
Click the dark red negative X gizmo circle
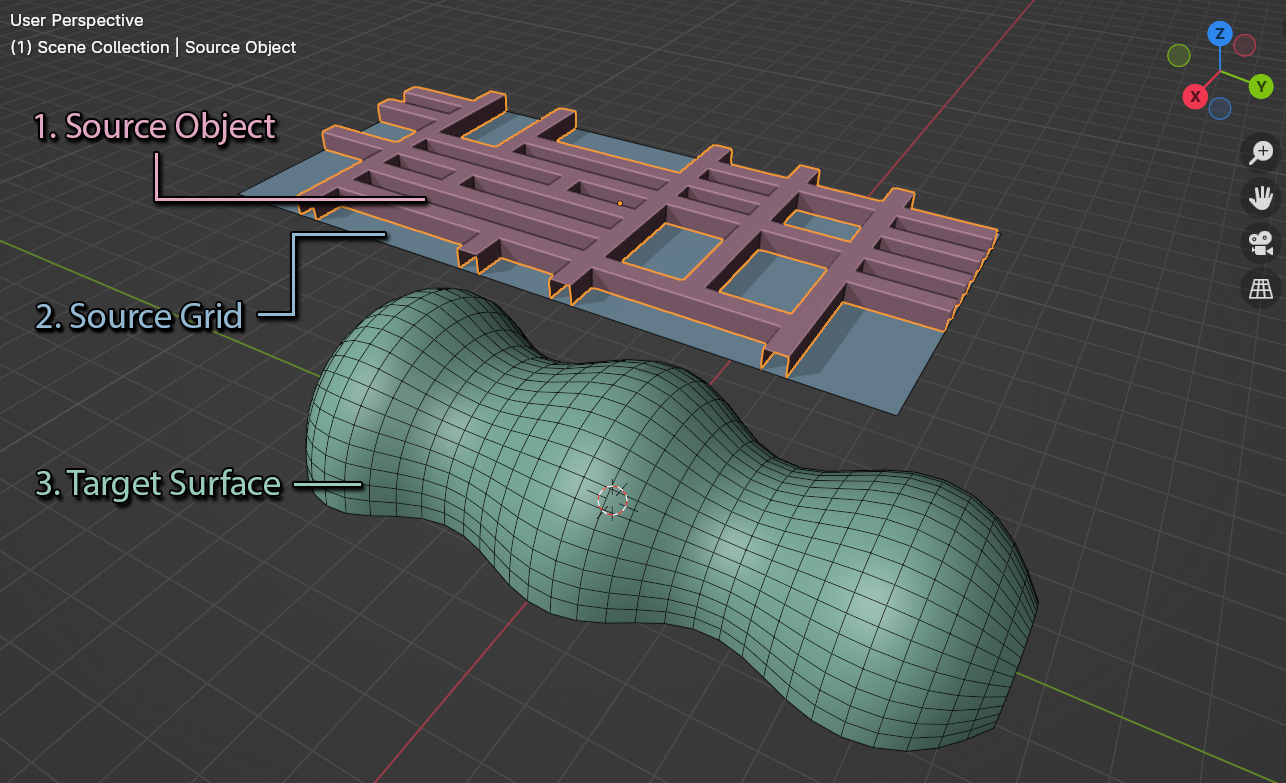click(1244, 45)
